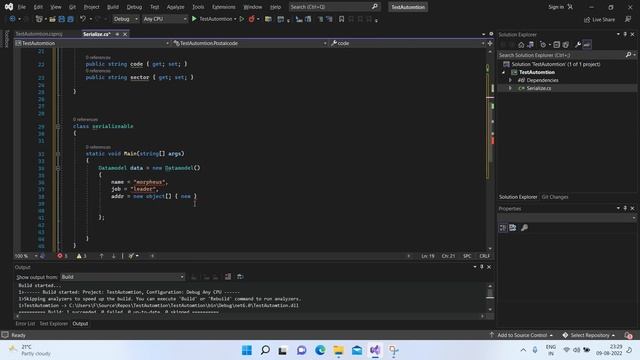Click the Output panel vertical scrollbar
The height and width of the screenshot is (360, 640).
[x=490, y=298]
